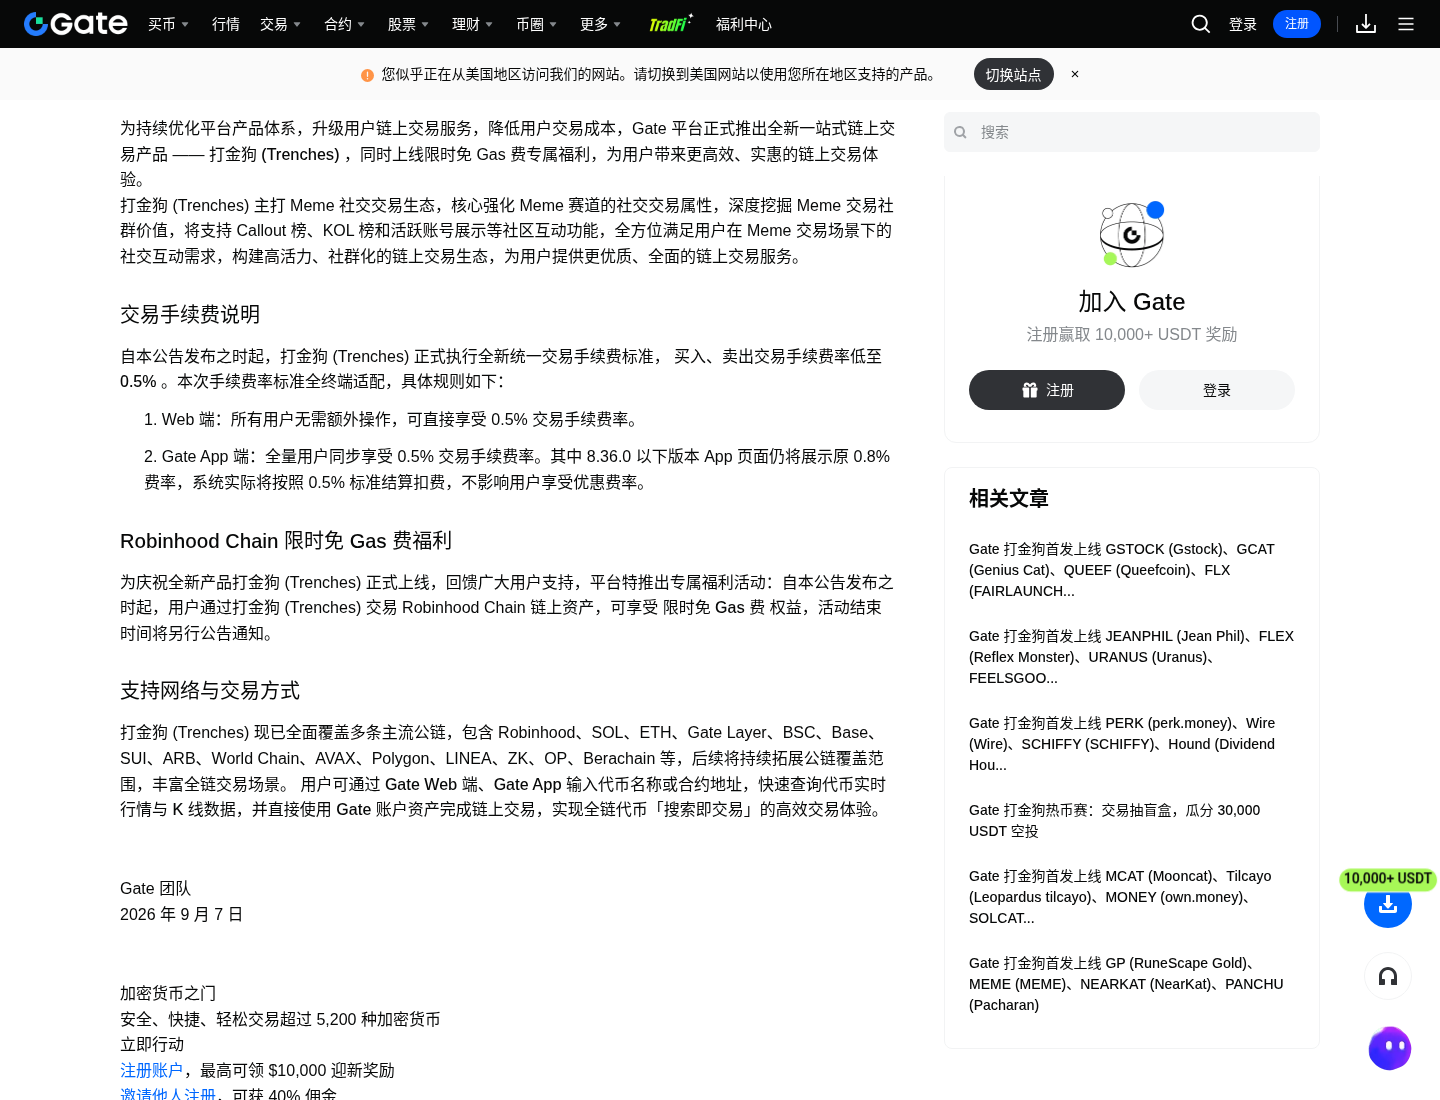This screenshot has height=1100, width=1440.
Task: Close the region notice banner
Action: tap(1075, 74)
